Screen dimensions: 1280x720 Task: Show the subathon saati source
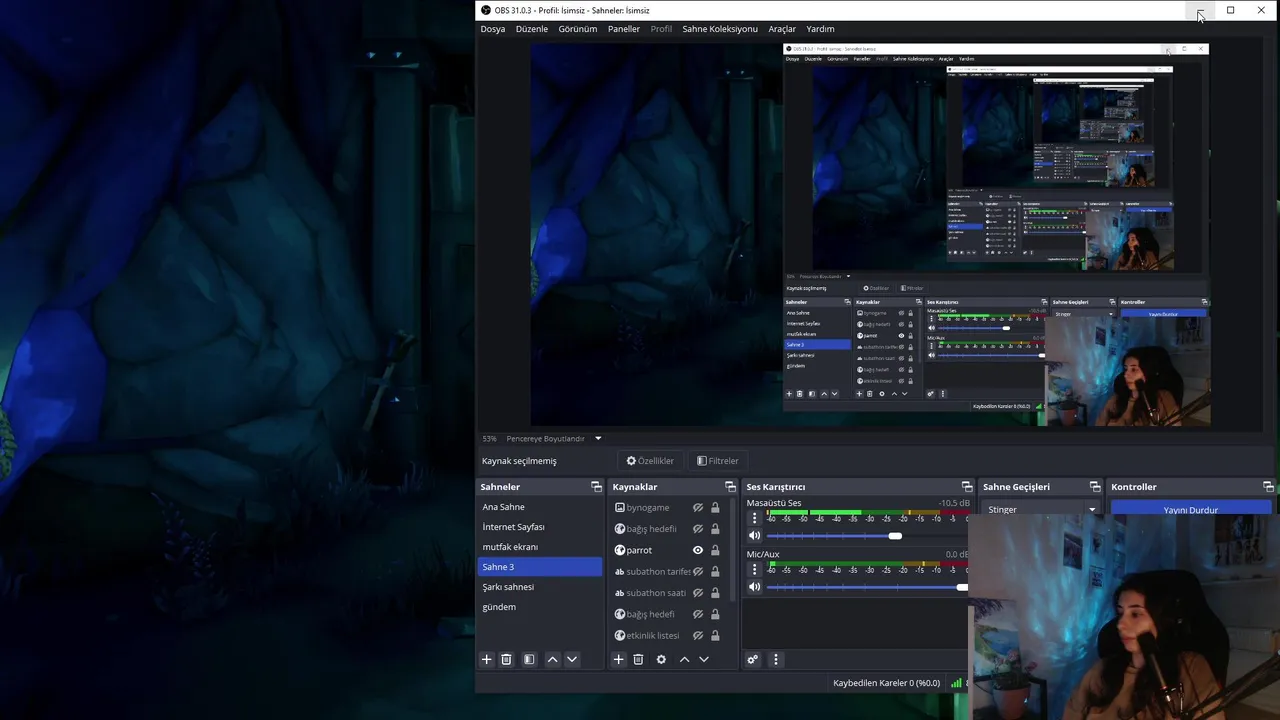tap(698, 593)
